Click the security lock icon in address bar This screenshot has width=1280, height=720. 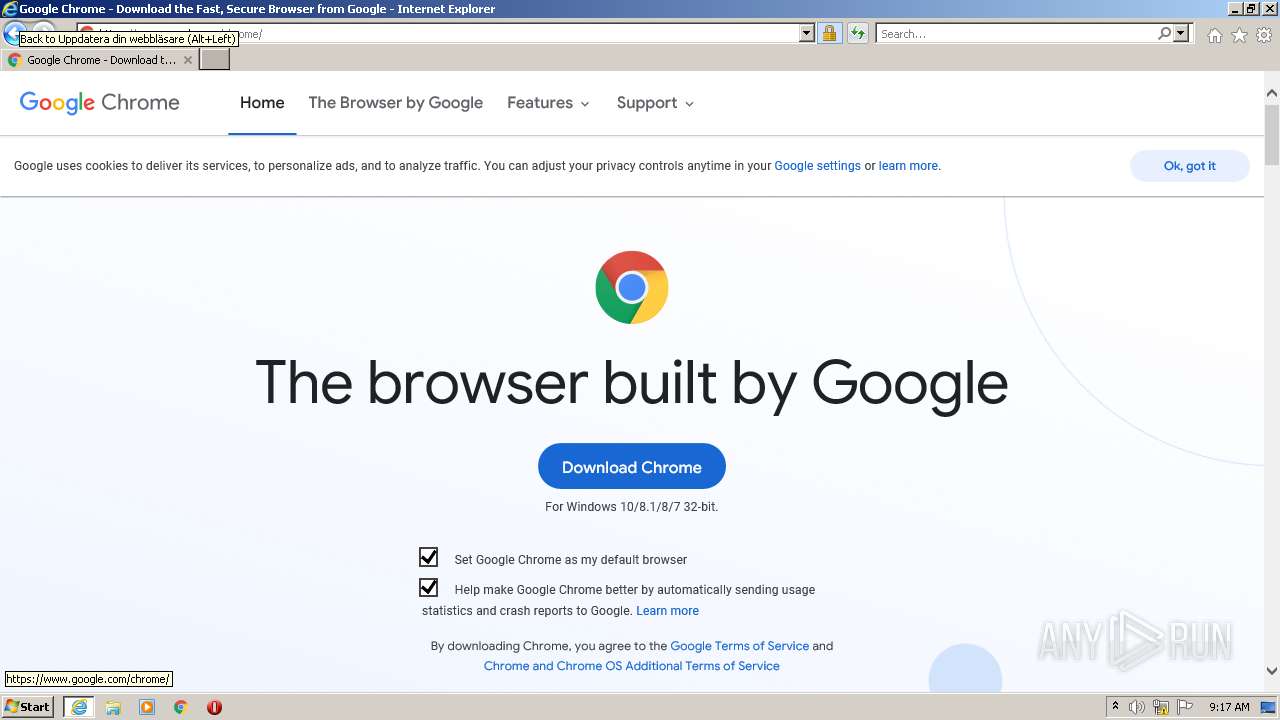(x=829, y=33)
